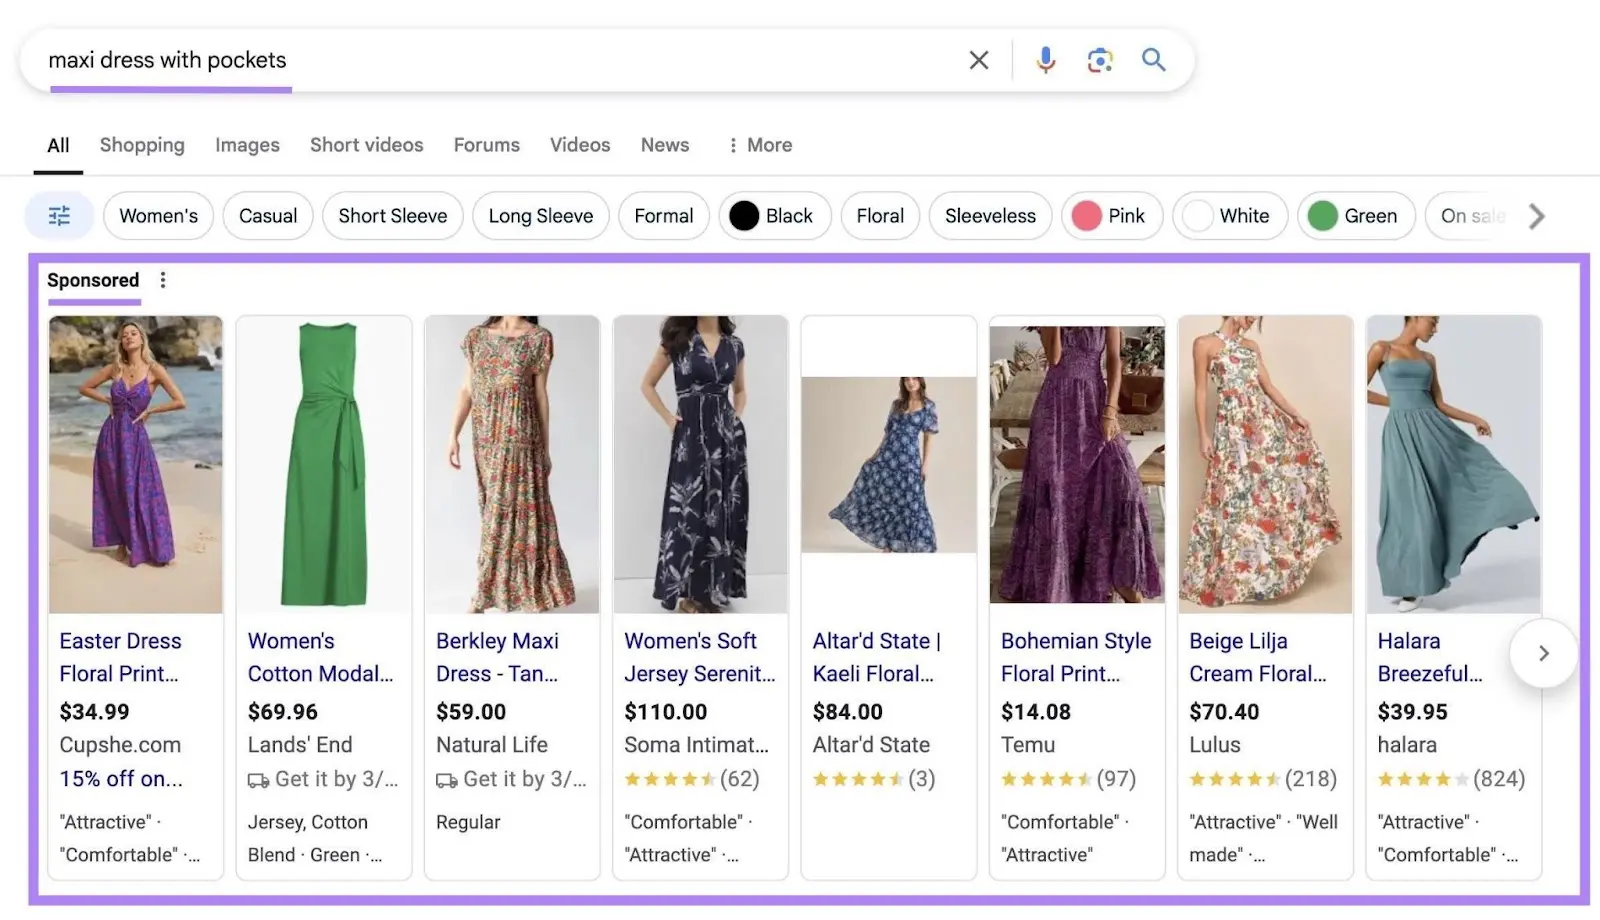Click the delivery truck icon on Berkley Maxi card

pyautogui.click(x=447, y=779)
